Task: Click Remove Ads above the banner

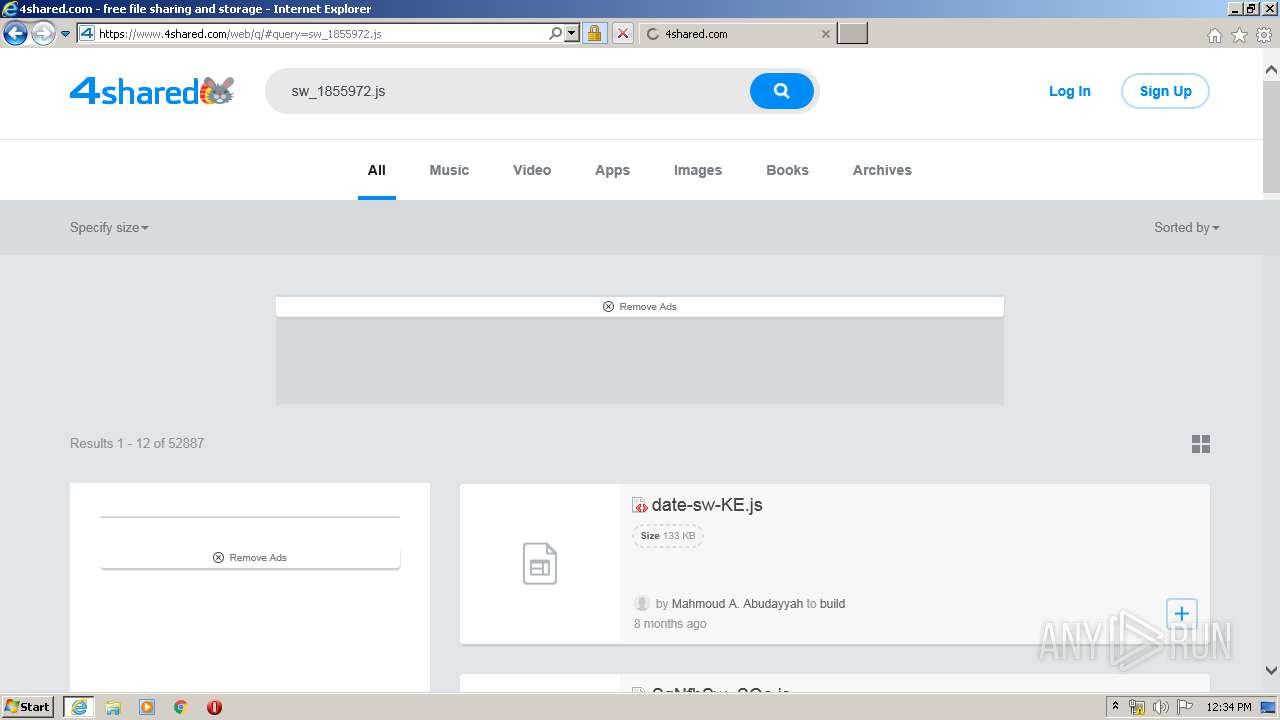Action: coord(640,307)
